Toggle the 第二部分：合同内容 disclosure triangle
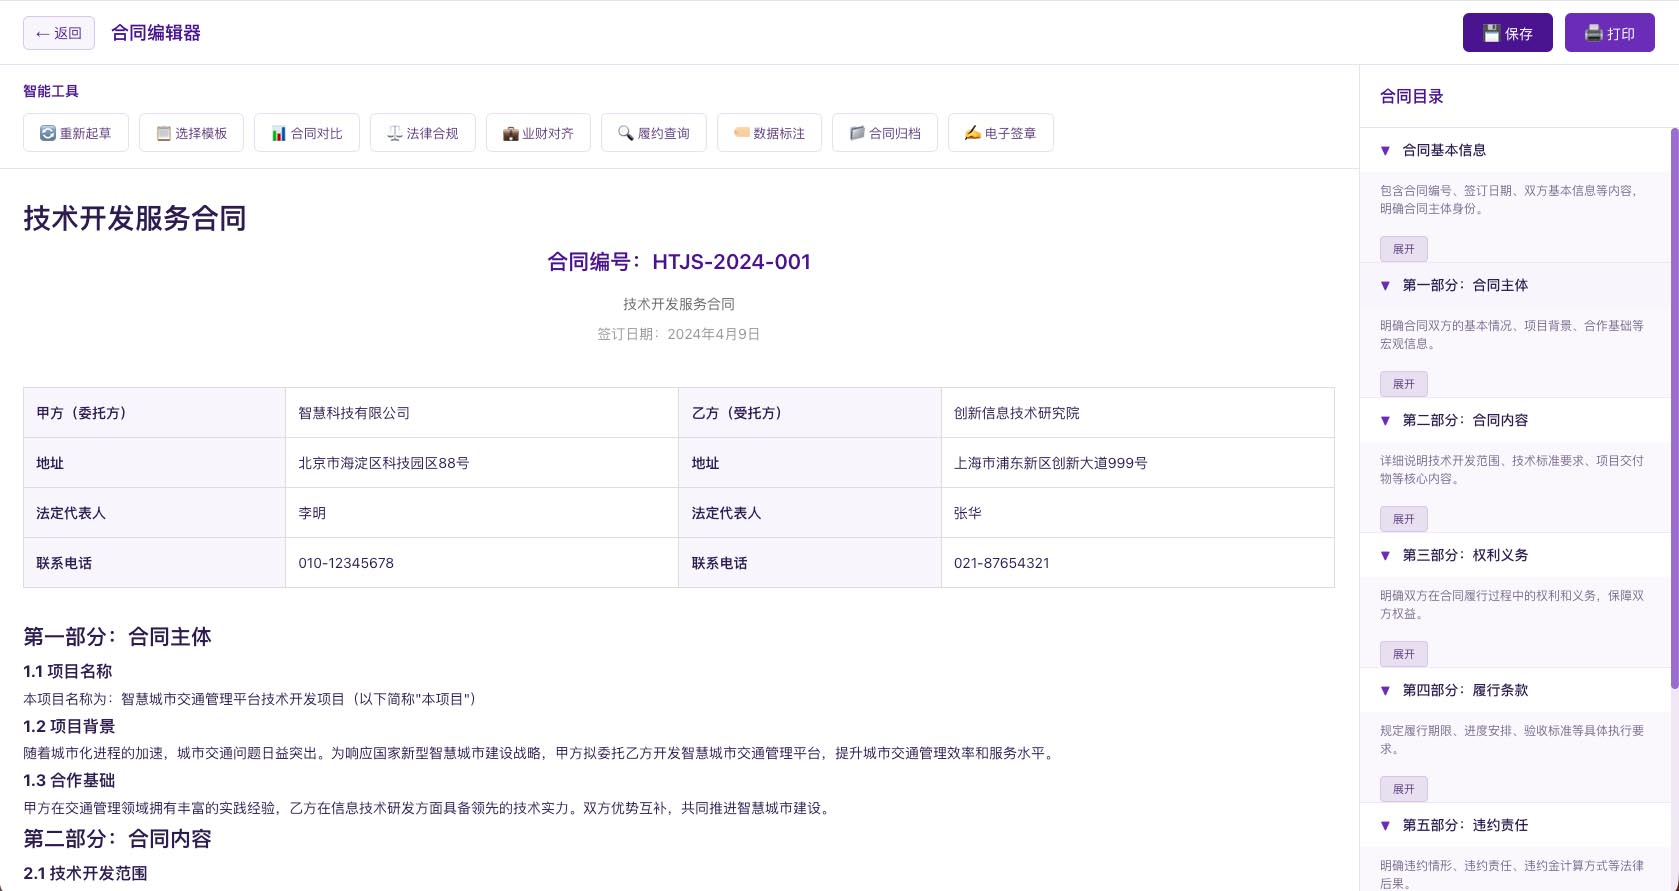1679x891 pixels. click(1385, 421)
